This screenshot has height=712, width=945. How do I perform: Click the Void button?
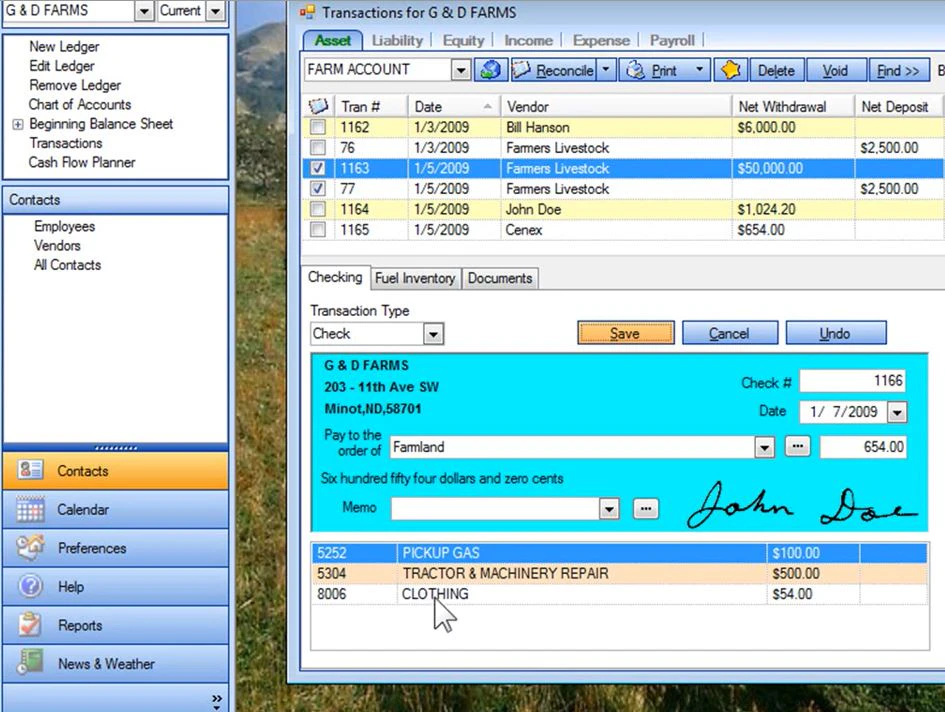point(836,70)
